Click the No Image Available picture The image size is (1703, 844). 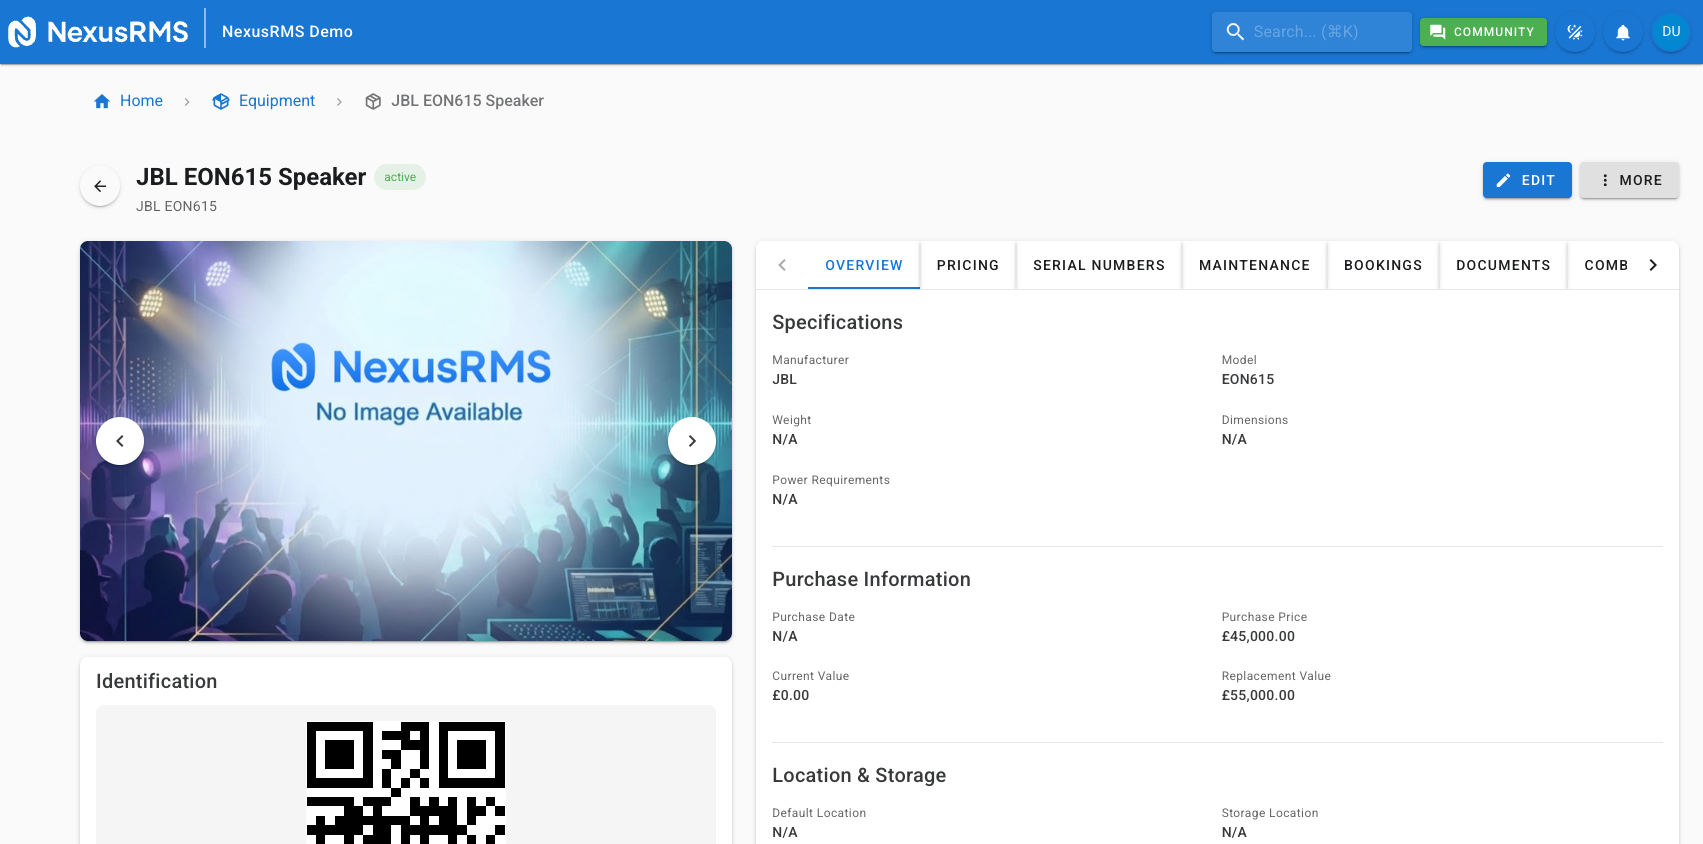coord(406,441)
